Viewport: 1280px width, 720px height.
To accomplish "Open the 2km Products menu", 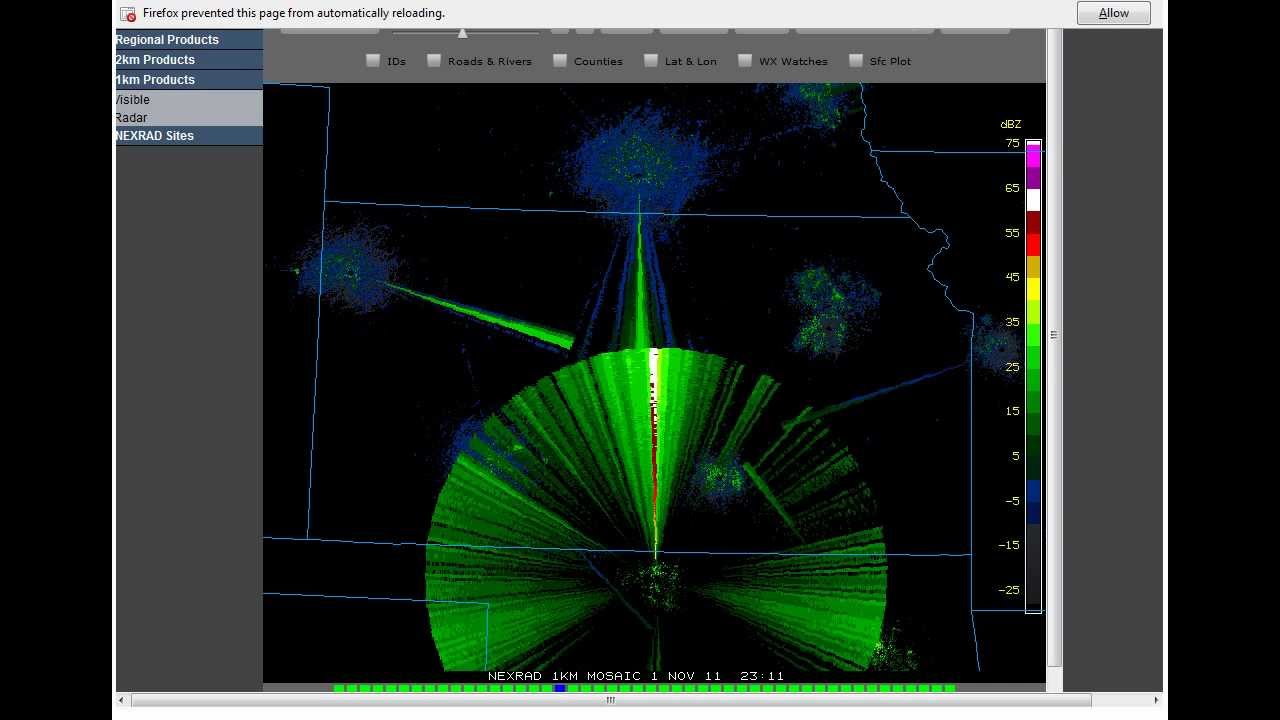I will 189,60.
